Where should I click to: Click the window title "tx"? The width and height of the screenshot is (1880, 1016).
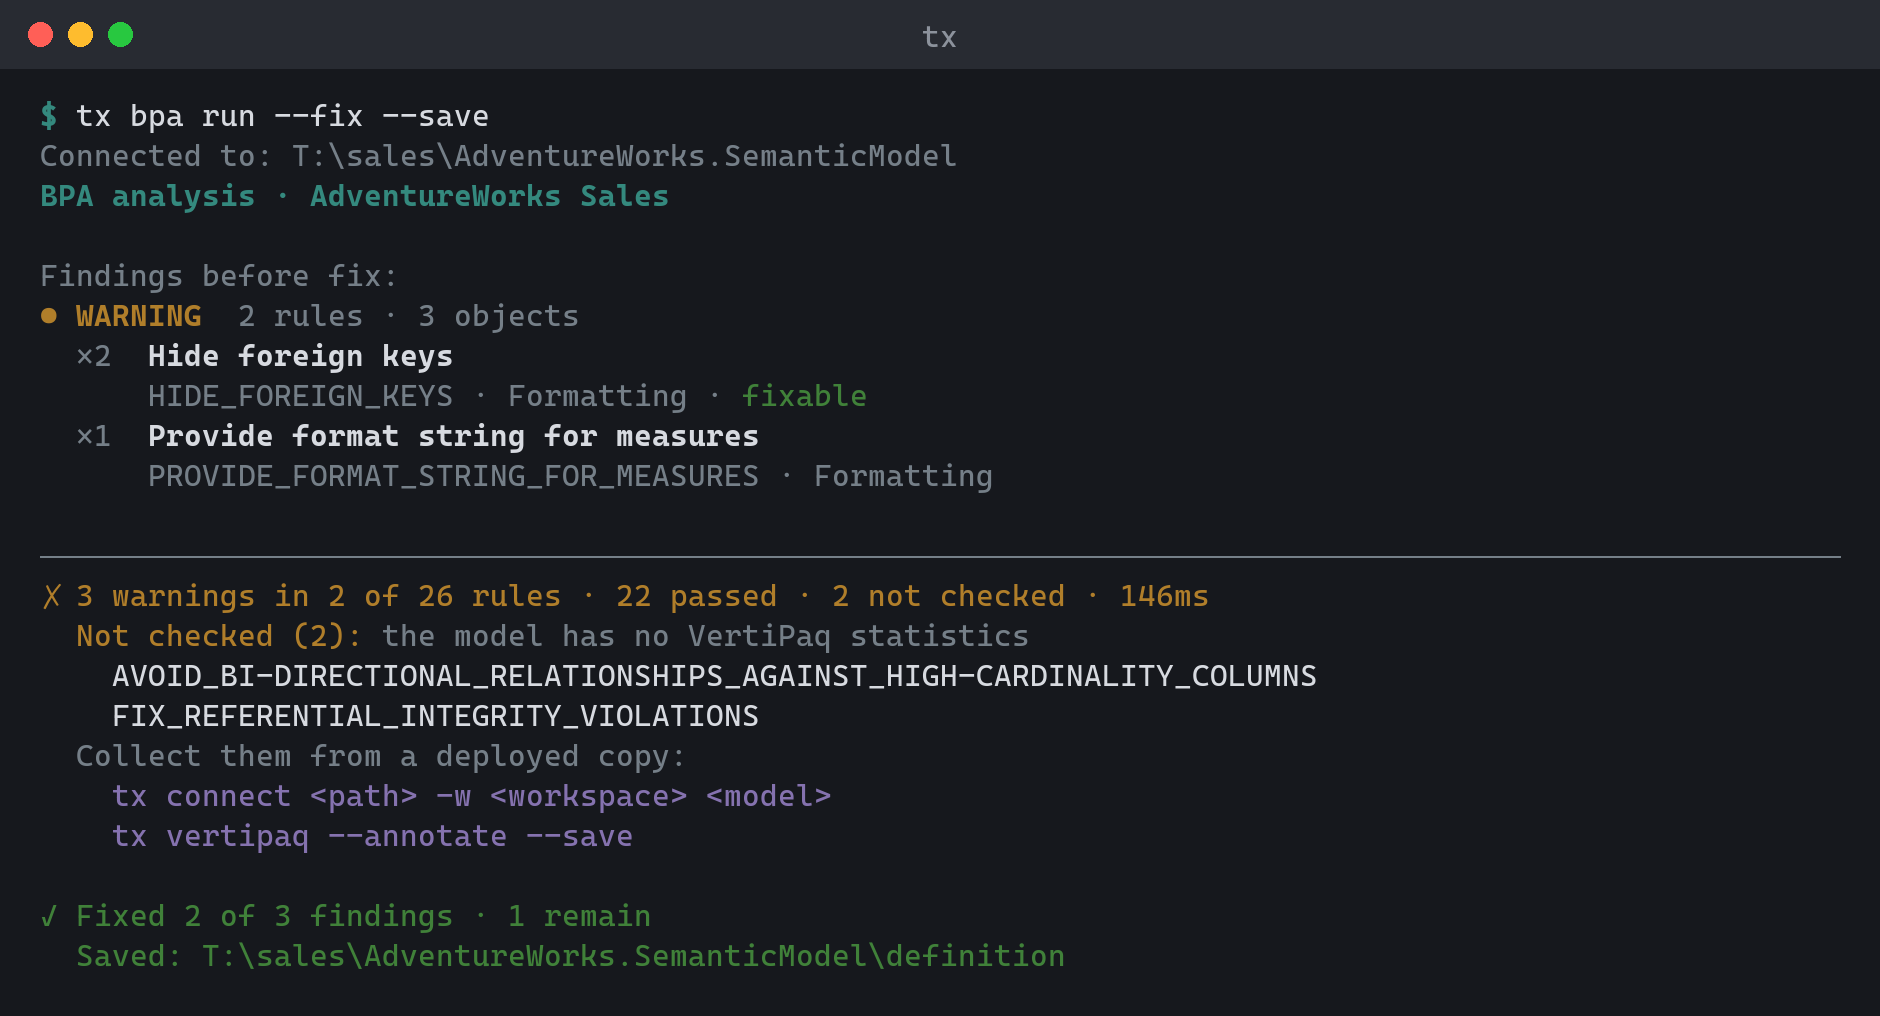click(939, 37)
